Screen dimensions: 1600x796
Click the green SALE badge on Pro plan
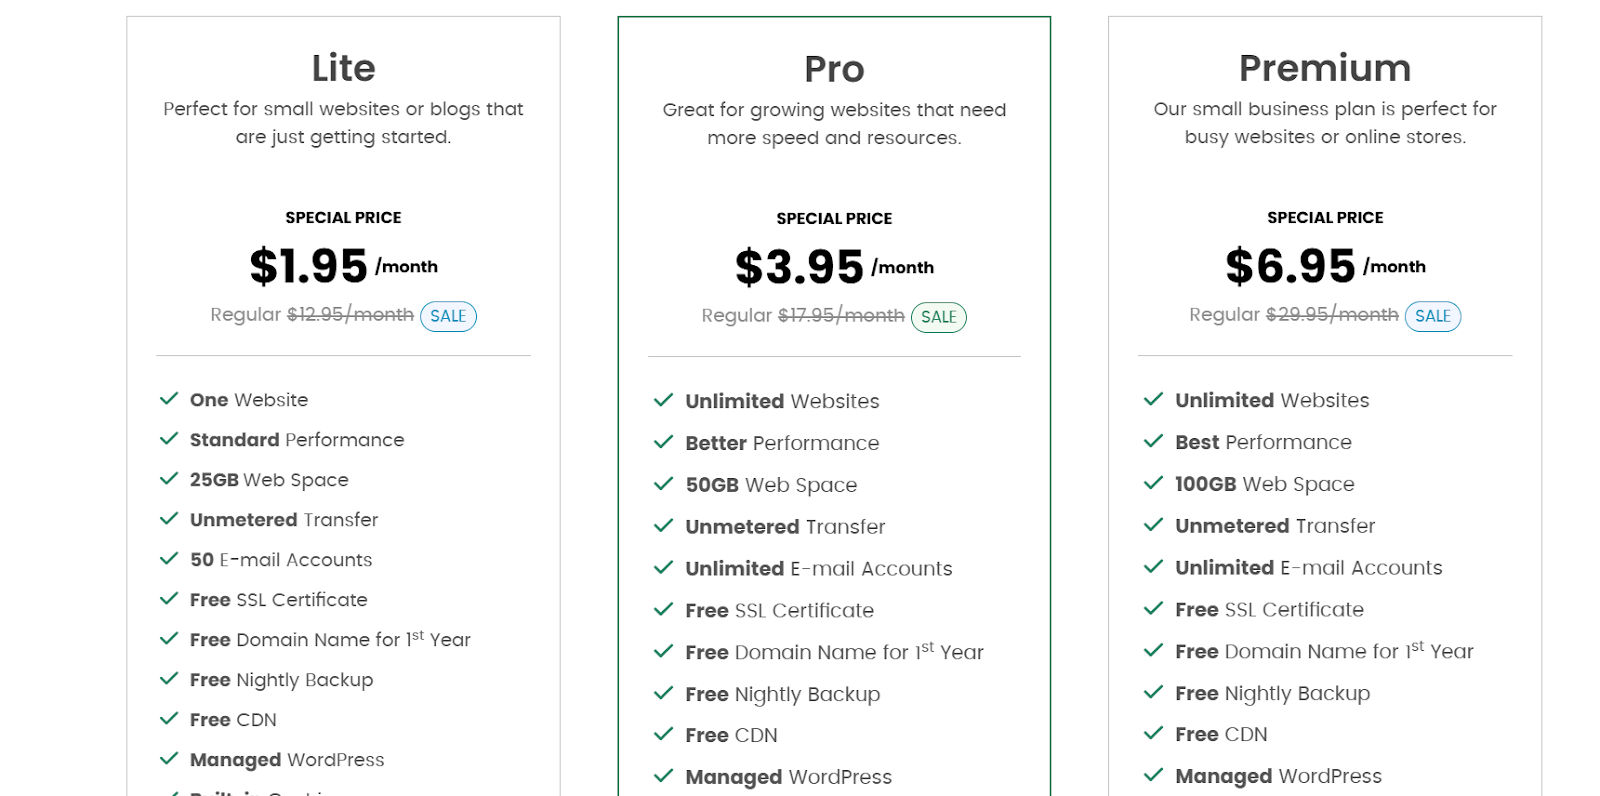point(938,317)
